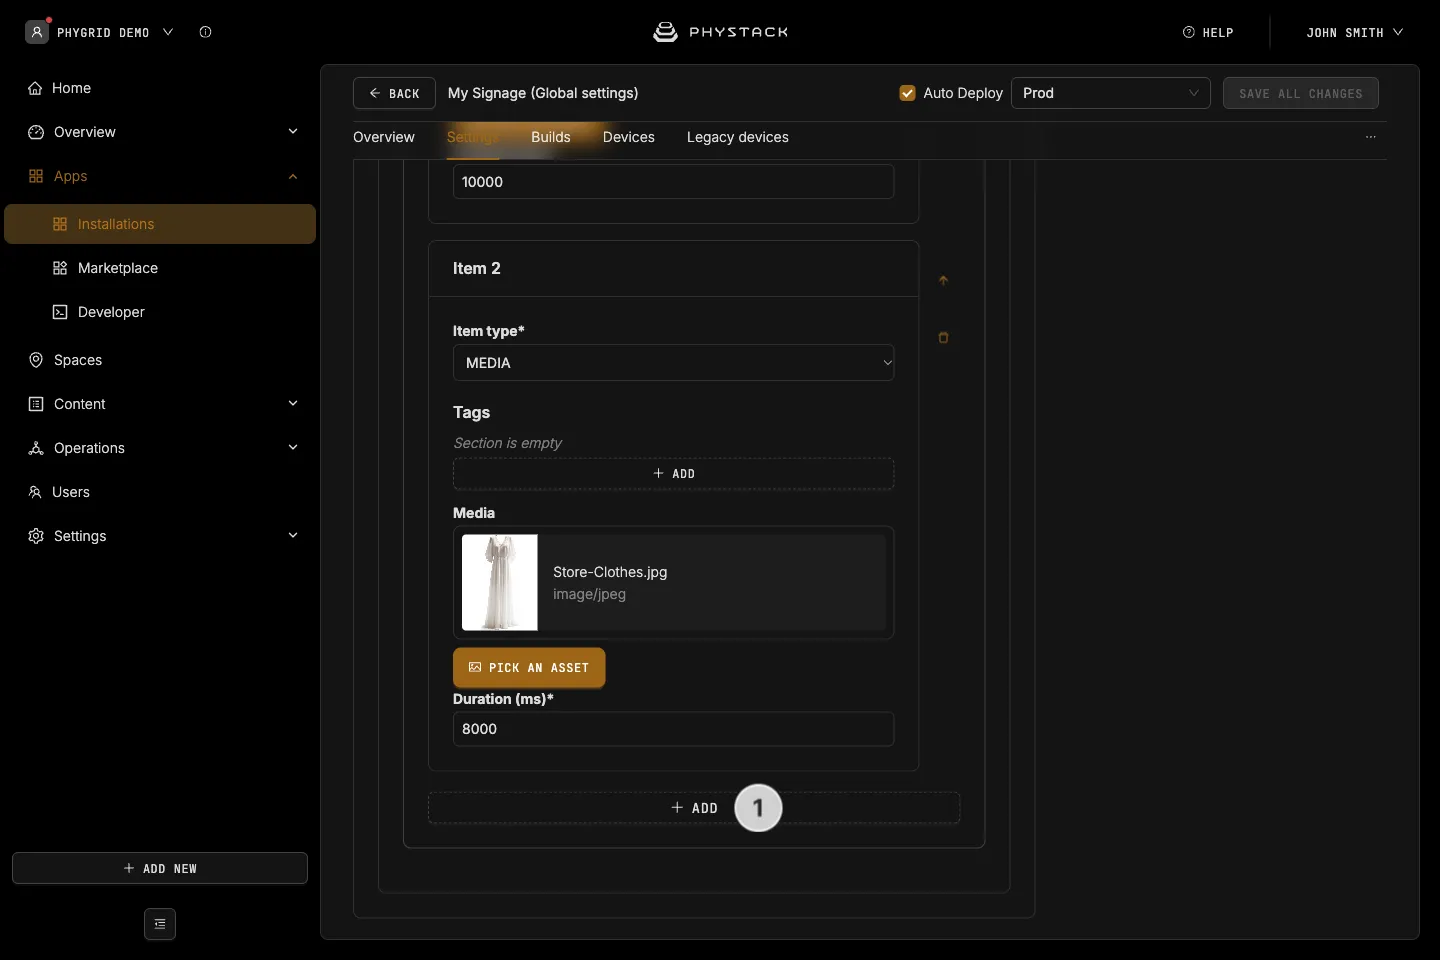1440x960 pixels.
Task: Expand the Content sidebar section
Action: click(x=293, y=404)
